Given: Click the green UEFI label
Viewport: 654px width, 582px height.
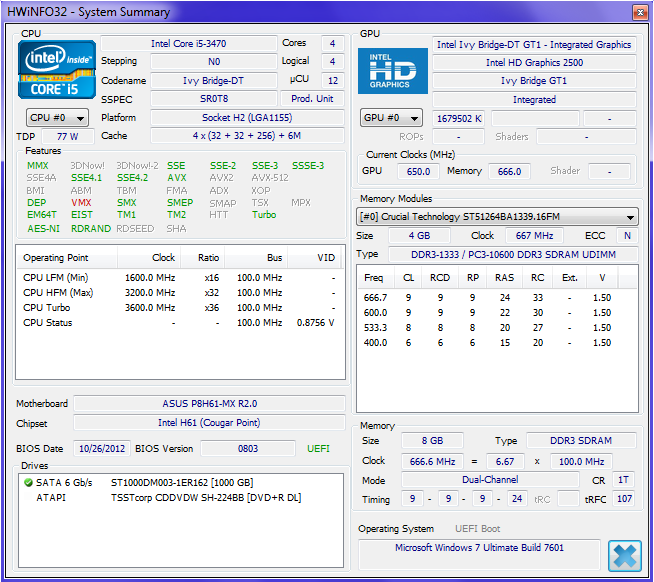Looking at the screenshot, I should (x=318, y=448).
